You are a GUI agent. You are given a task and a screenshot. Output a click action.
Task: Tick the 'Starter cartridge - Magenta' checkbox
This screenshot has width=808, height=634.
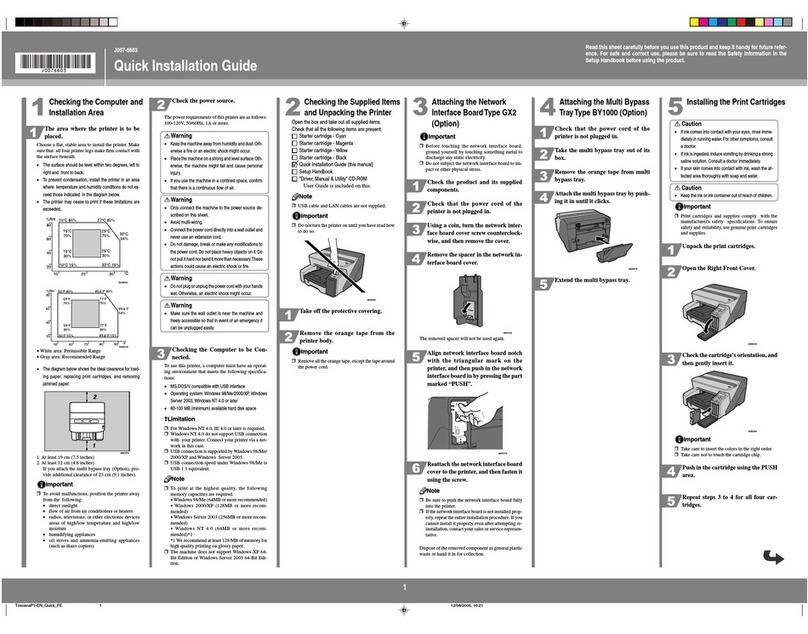pyautogui.click(x=295, y=143)
